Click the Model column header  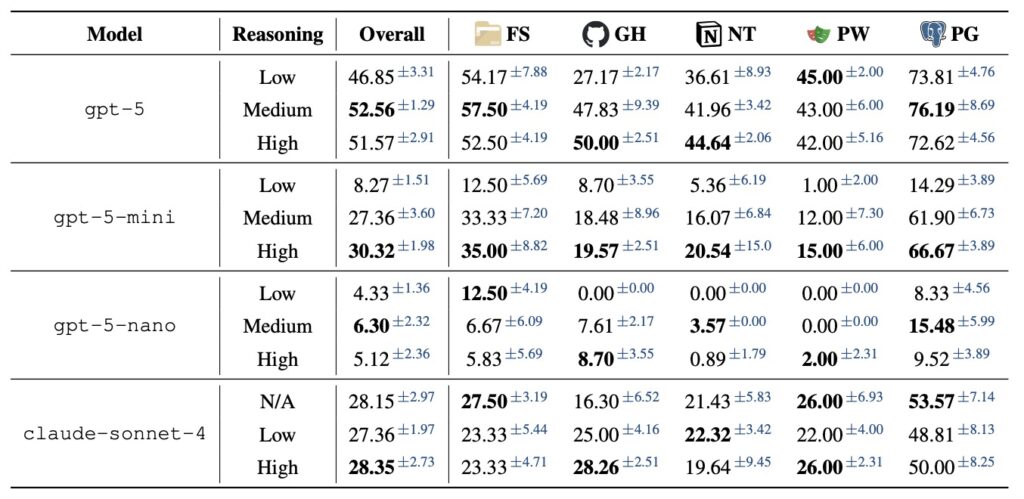[x=113, y=35]
